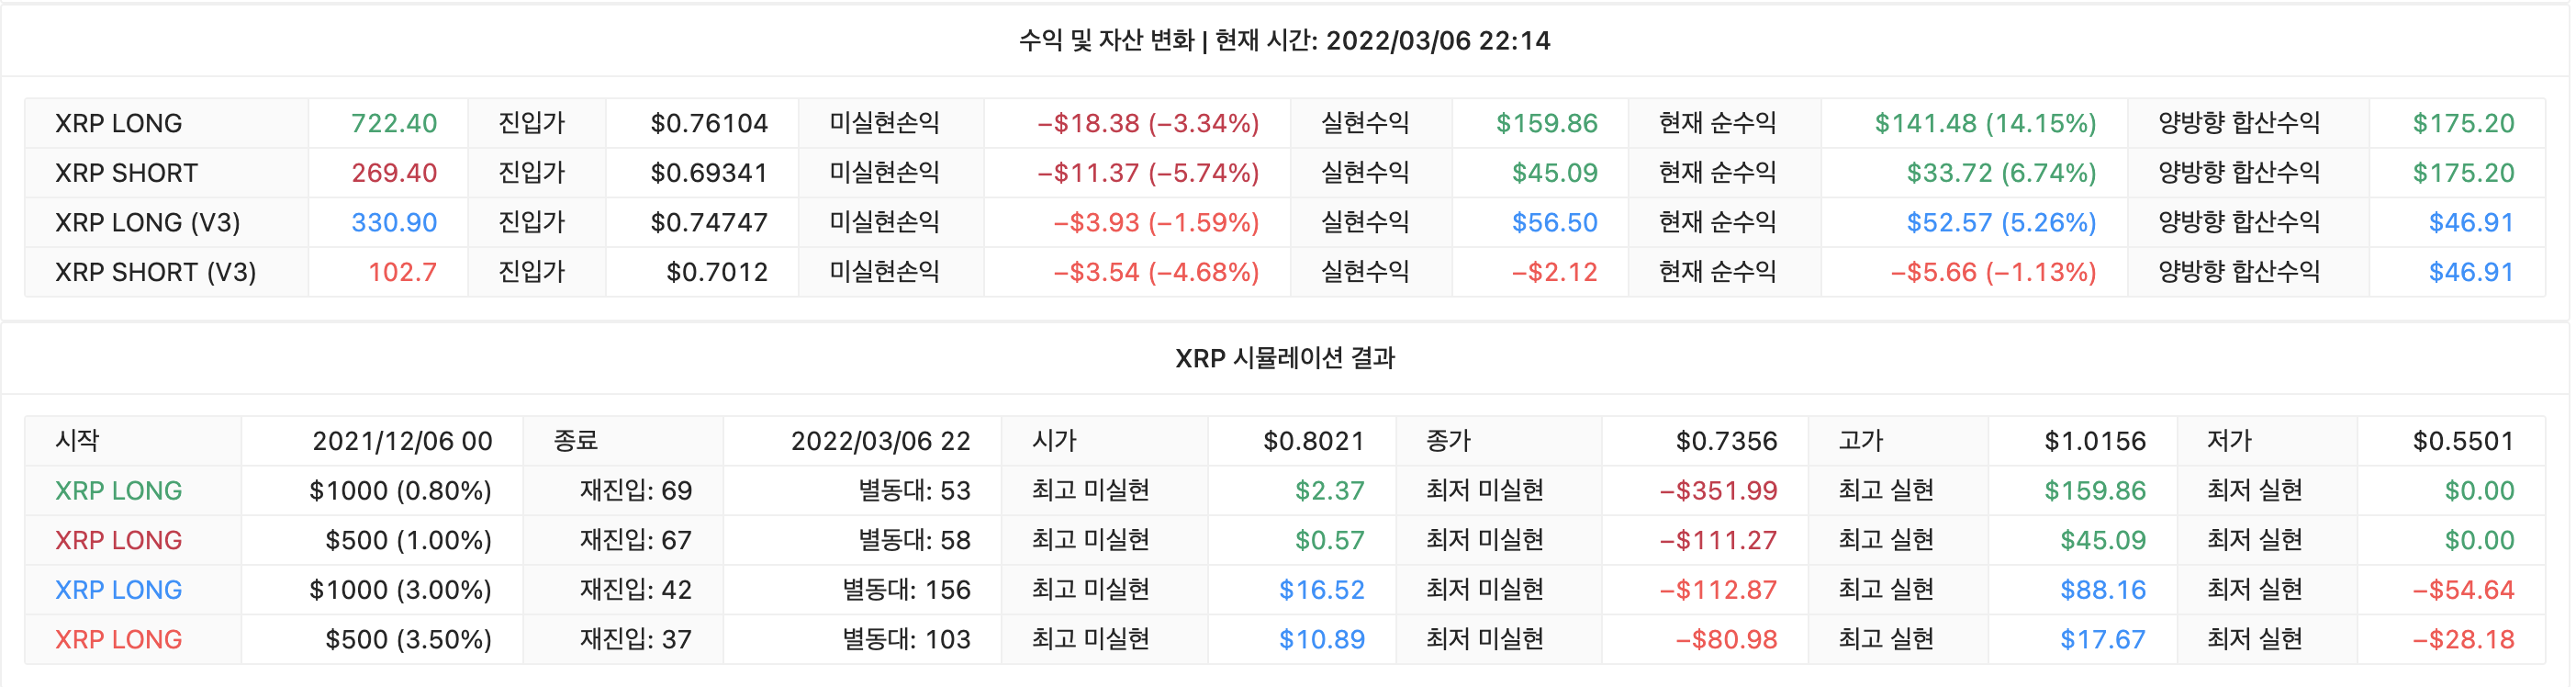Click the entry price $0.76104
Screen dimensions: 2576x687
(x=709, y=123)
